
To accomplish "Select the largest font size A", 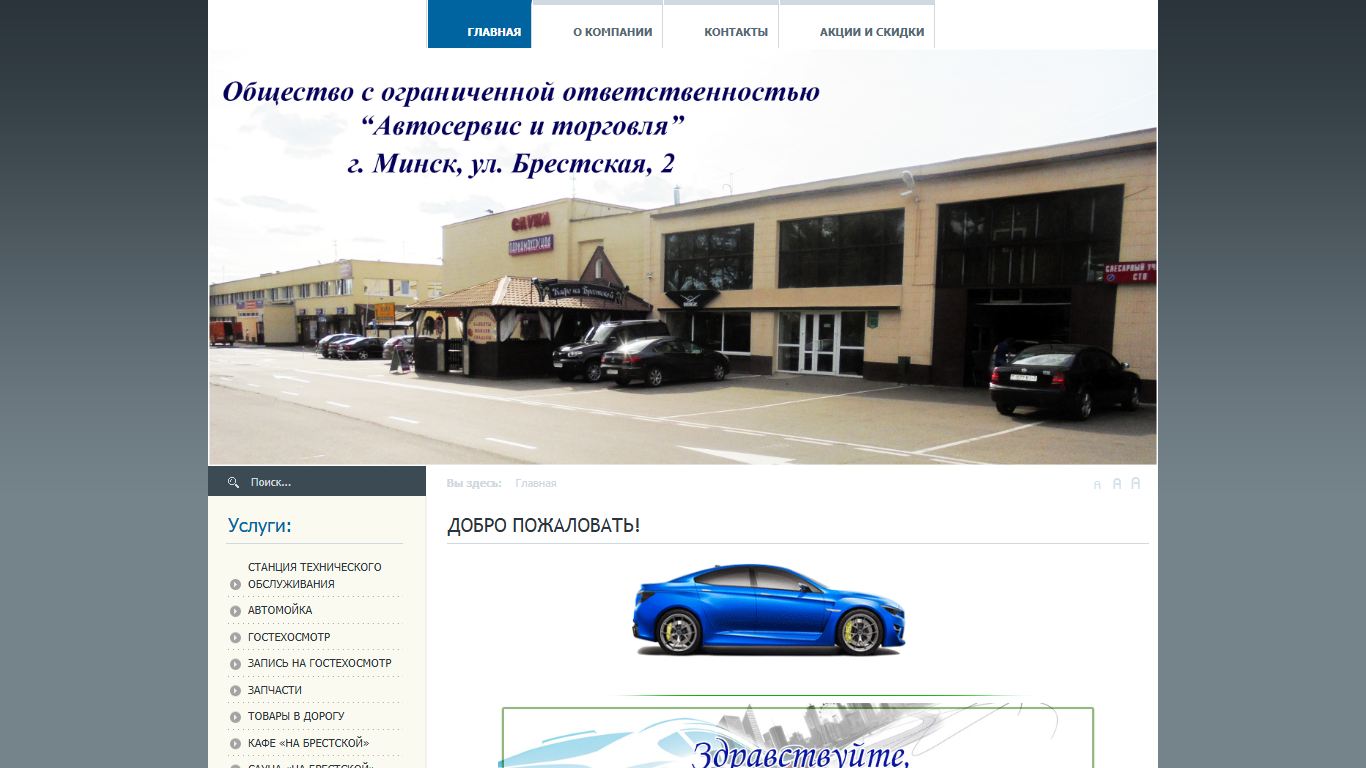I will pyautogui.click(x=1136, y=483).
